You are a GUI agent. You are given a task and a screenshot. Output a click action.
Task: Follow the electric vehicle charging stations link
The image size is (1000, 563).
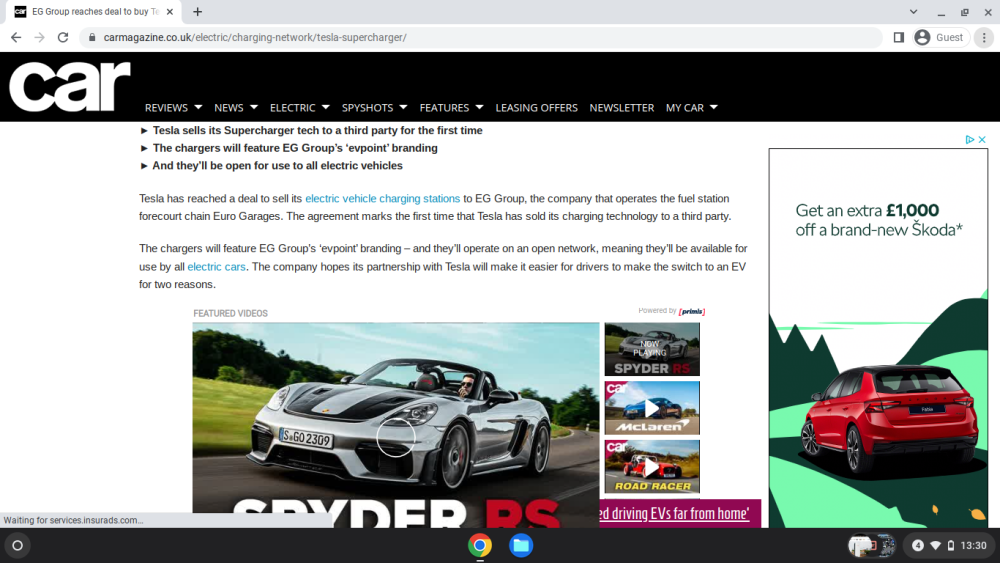click(383, 199)
